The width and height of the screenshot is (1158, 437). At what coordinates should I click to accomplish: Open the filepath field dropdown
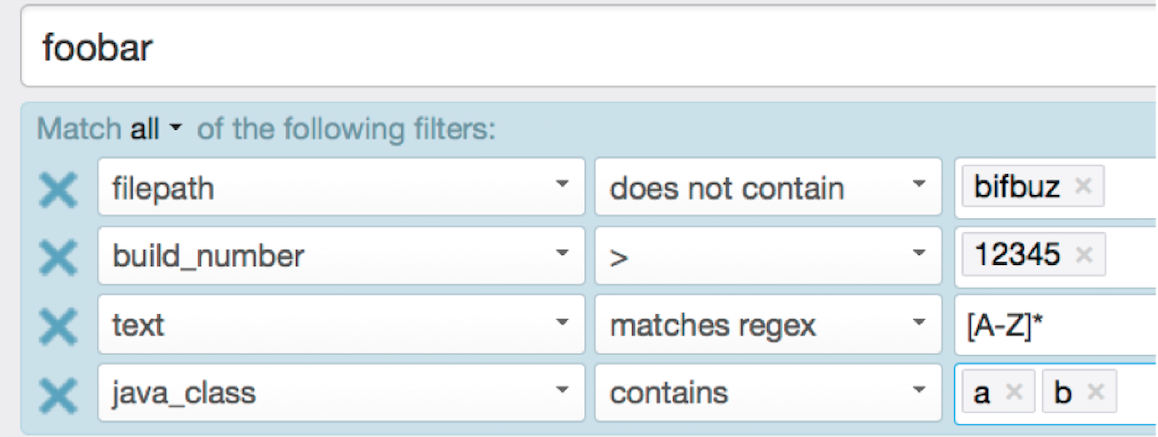point(340,187)
